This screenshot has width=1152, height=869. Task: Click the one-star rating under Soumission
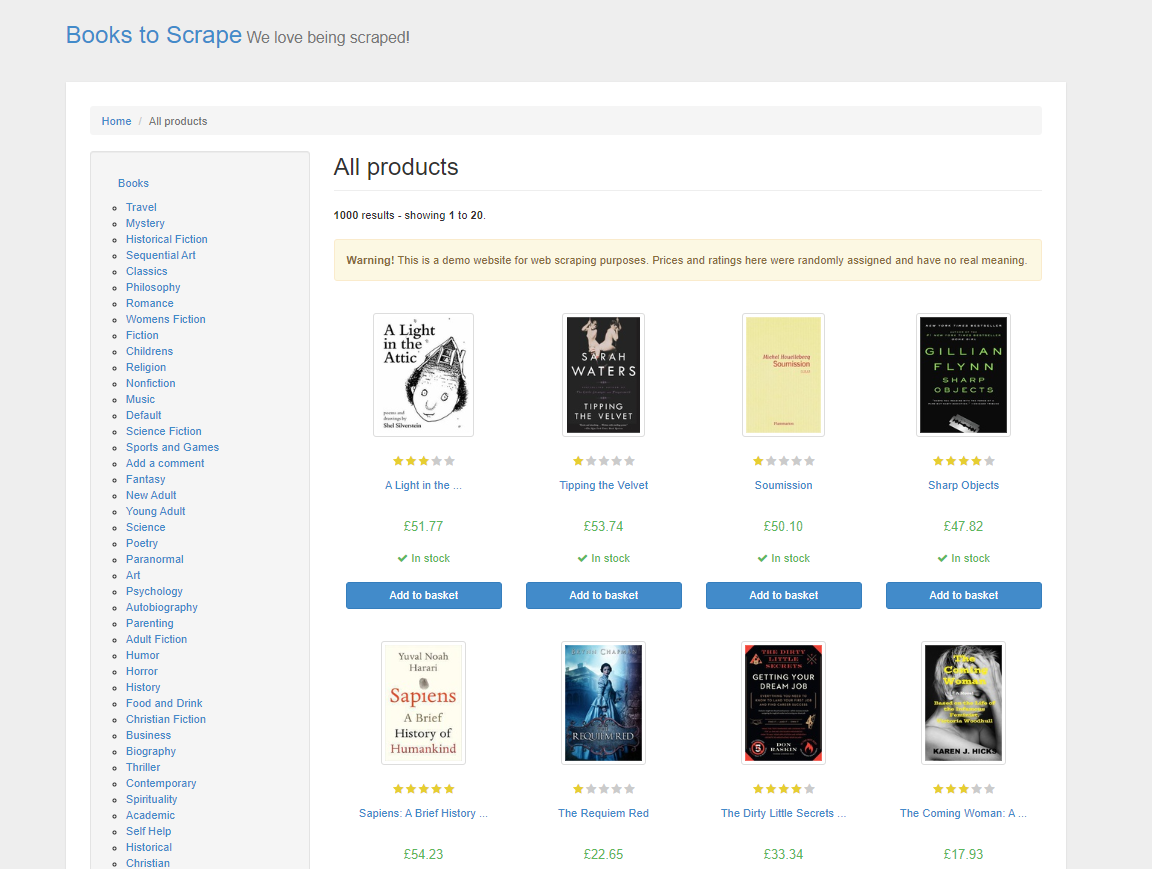783,461
